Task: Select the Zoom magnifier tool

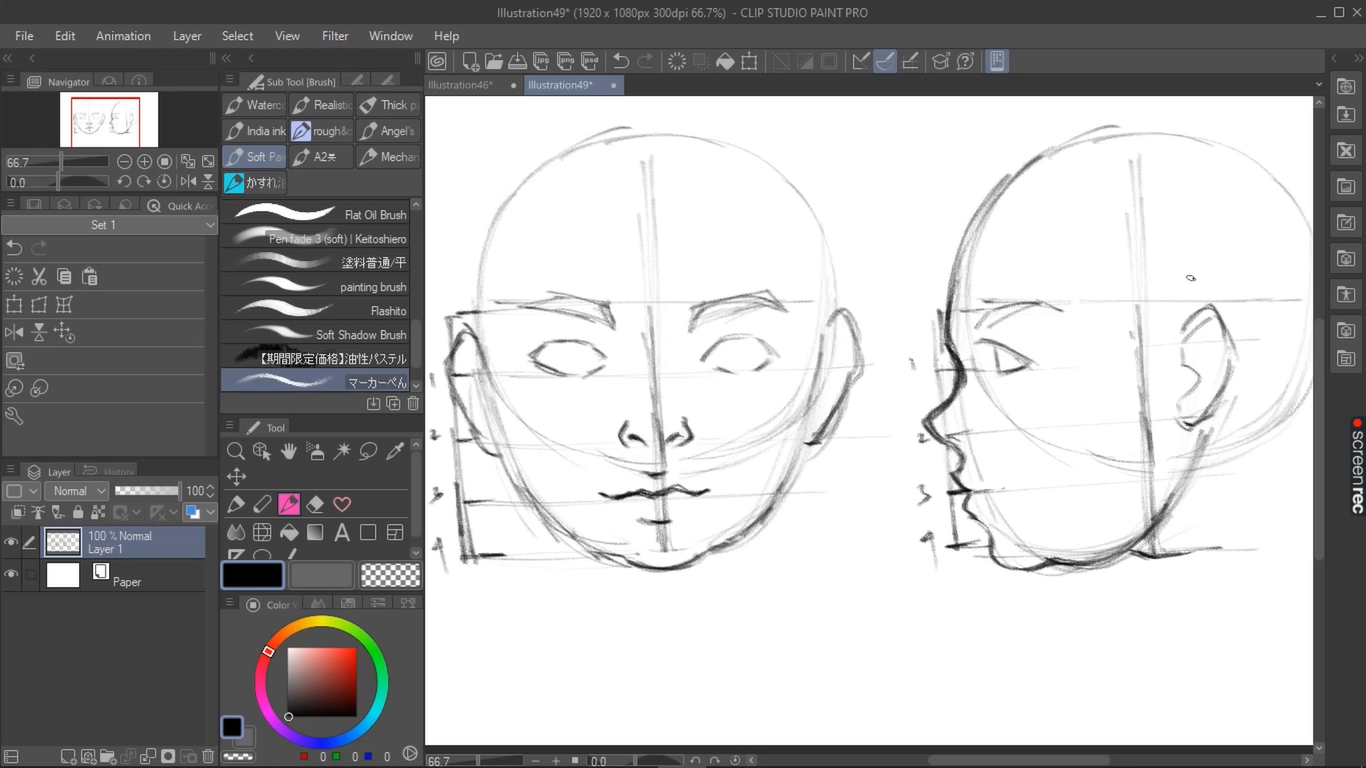Action: pos(236,452)
